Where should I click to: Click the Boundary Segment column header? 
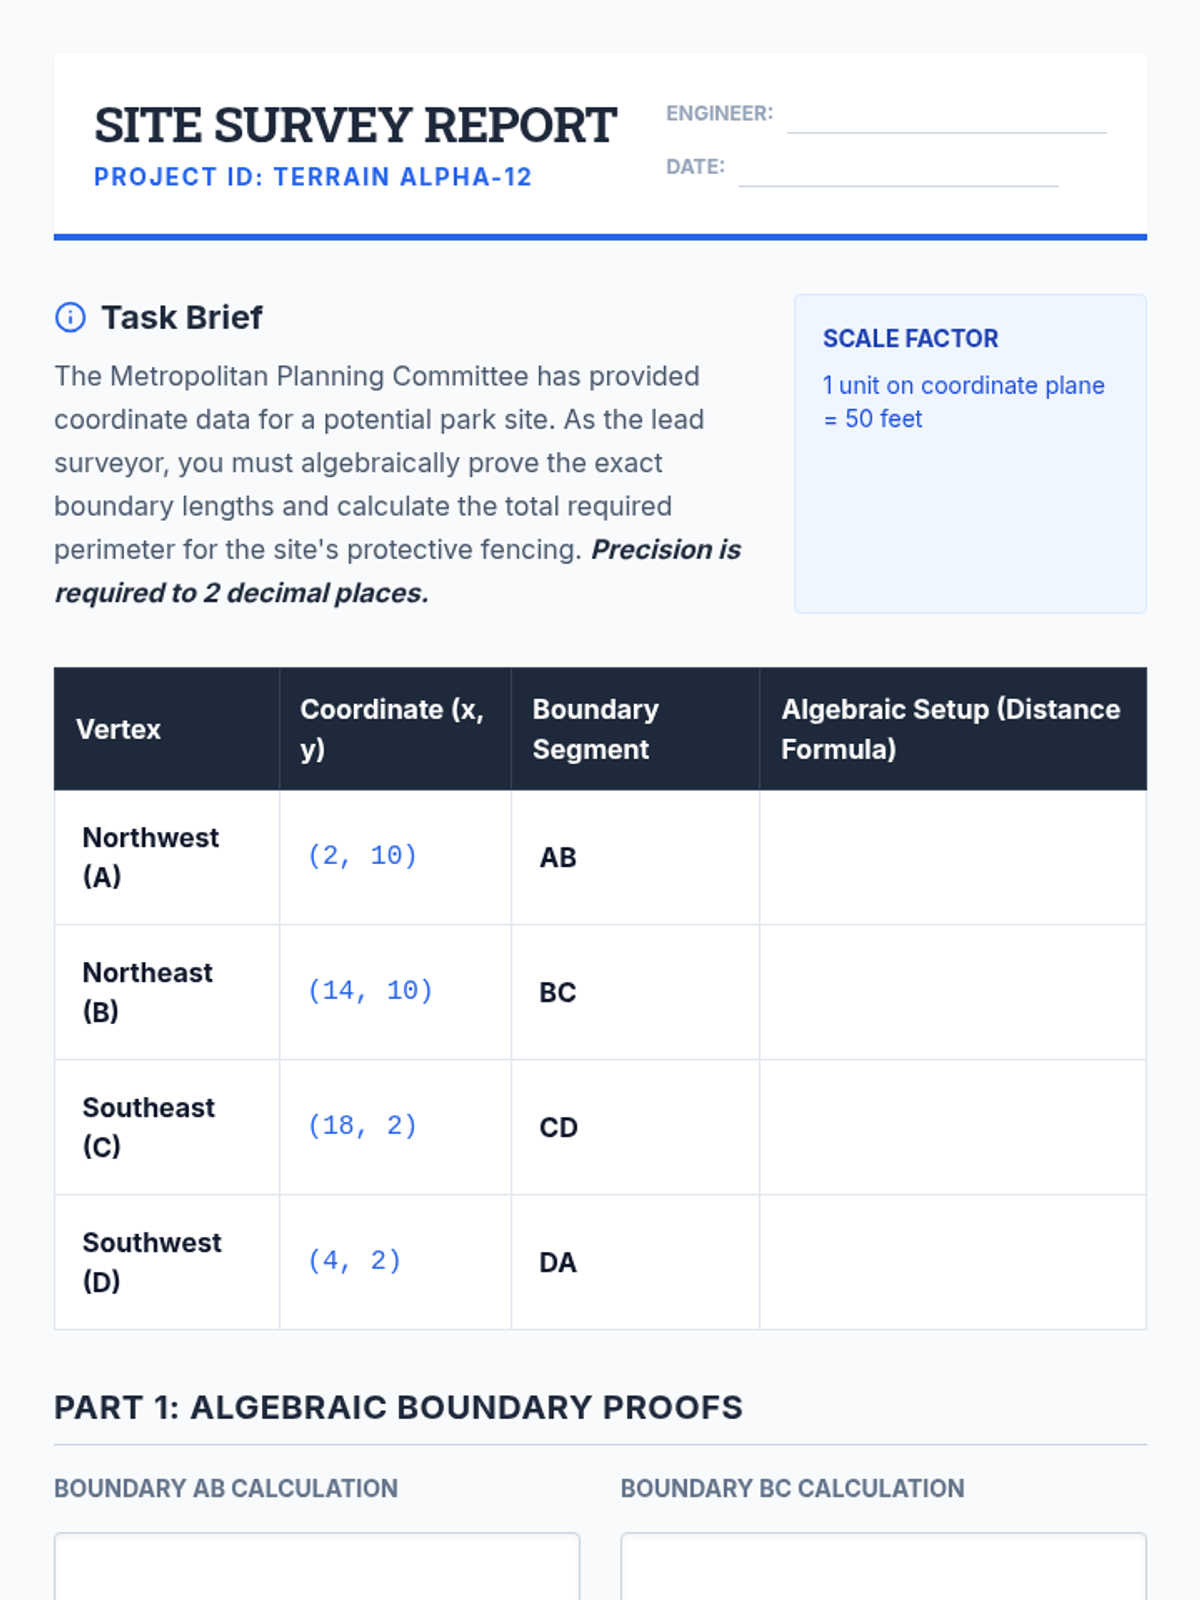pos(596,729)
